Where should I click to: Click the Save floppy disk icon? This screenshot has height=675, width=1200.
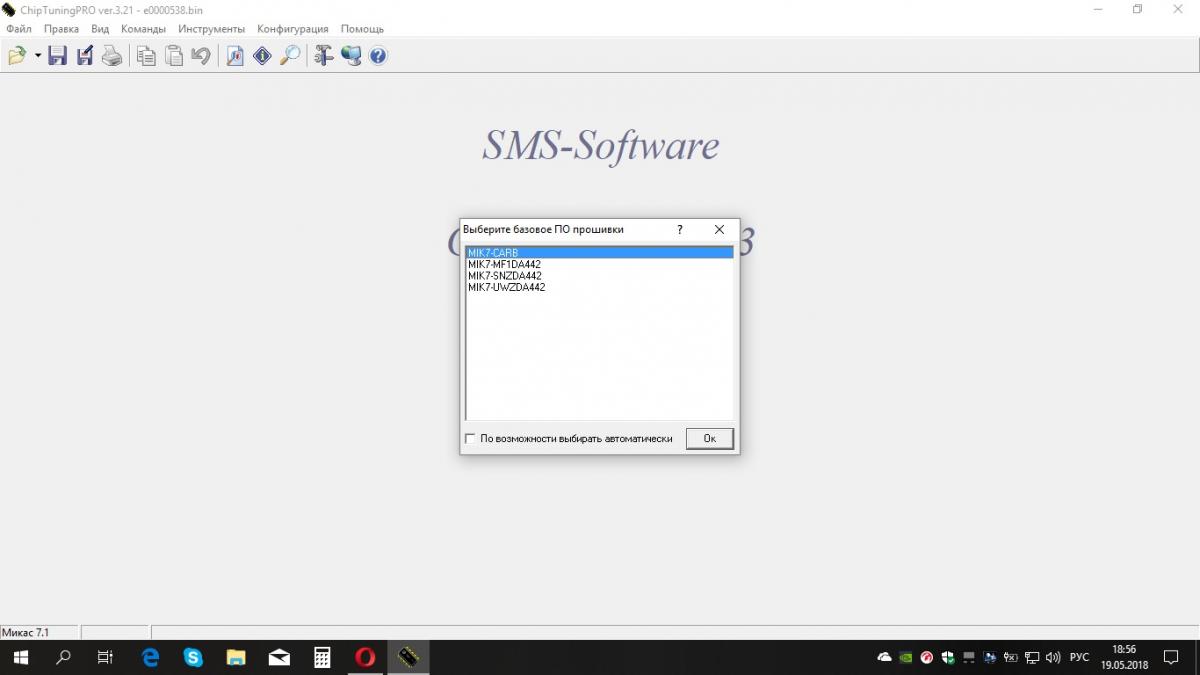(x=57, y=56)
